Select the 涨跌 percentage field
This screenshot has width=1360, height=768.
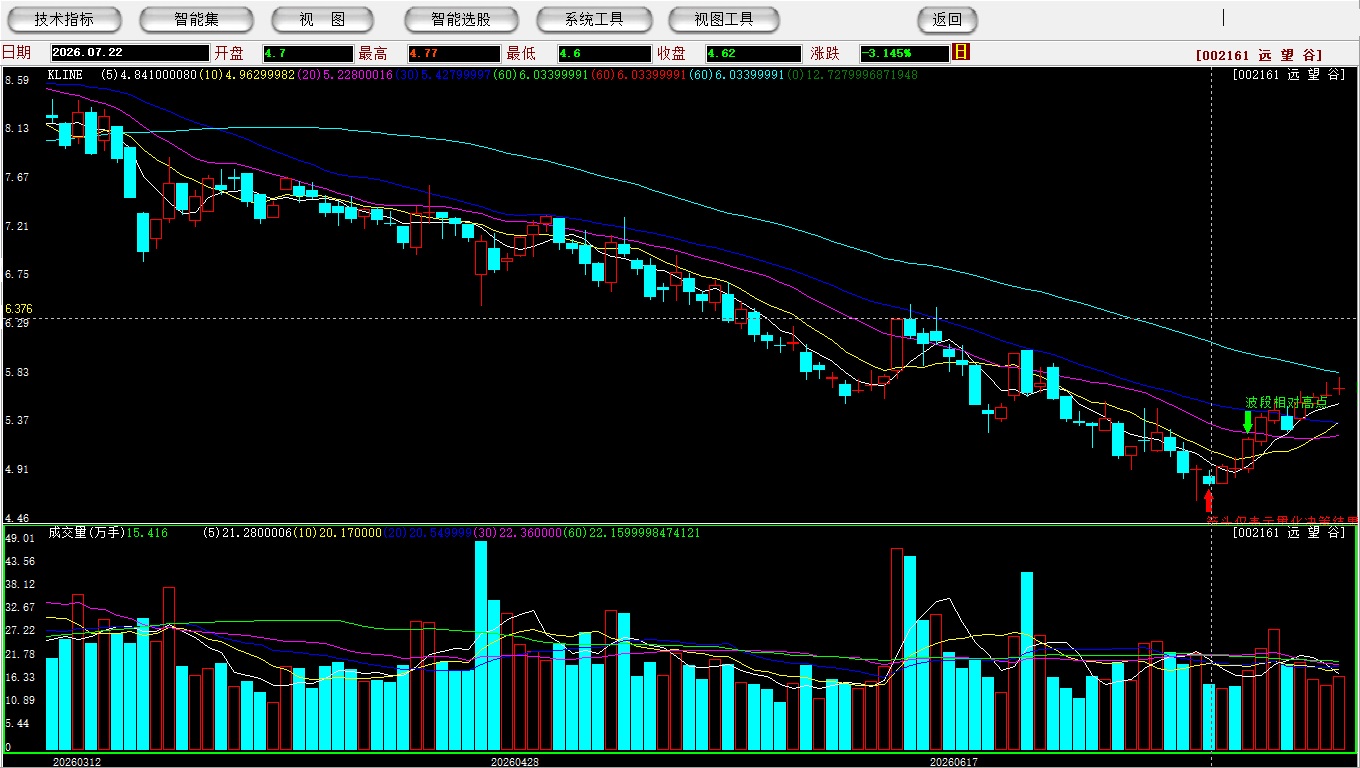[904, 53]
